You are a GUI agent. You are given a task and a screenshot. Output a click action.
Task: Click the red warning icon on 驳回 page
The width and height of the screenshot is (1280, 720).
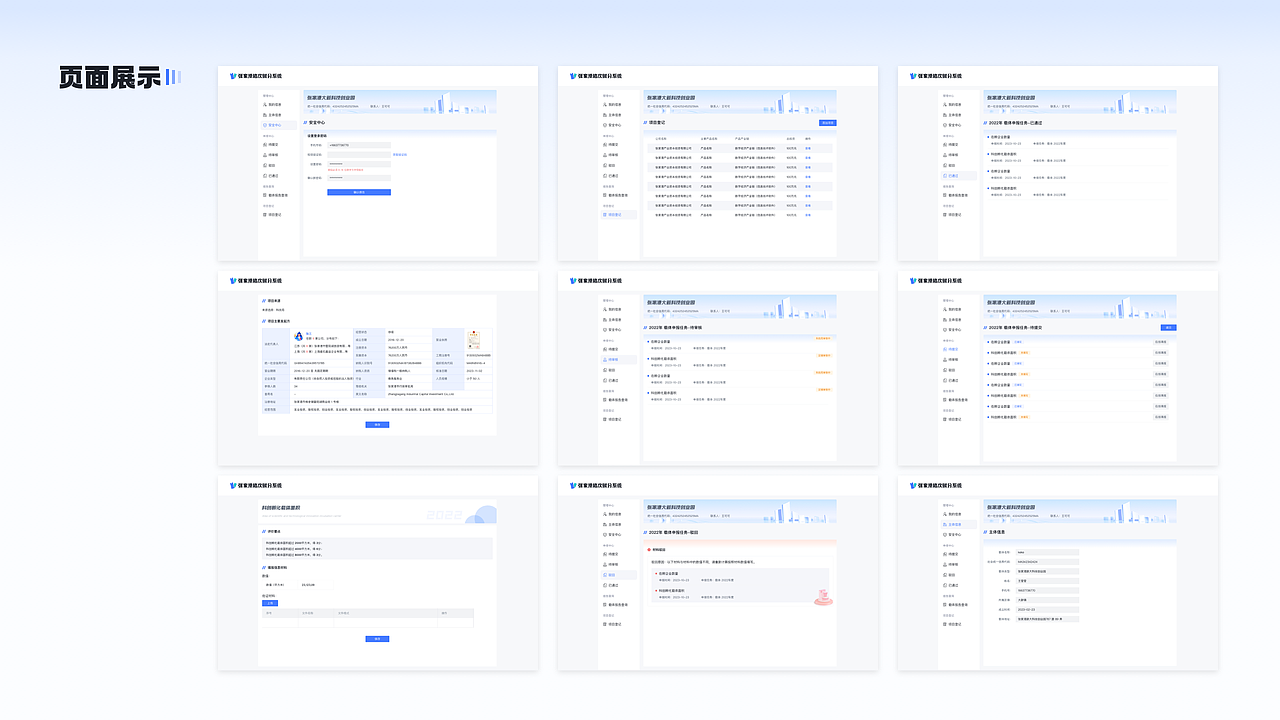click(649, 549)
